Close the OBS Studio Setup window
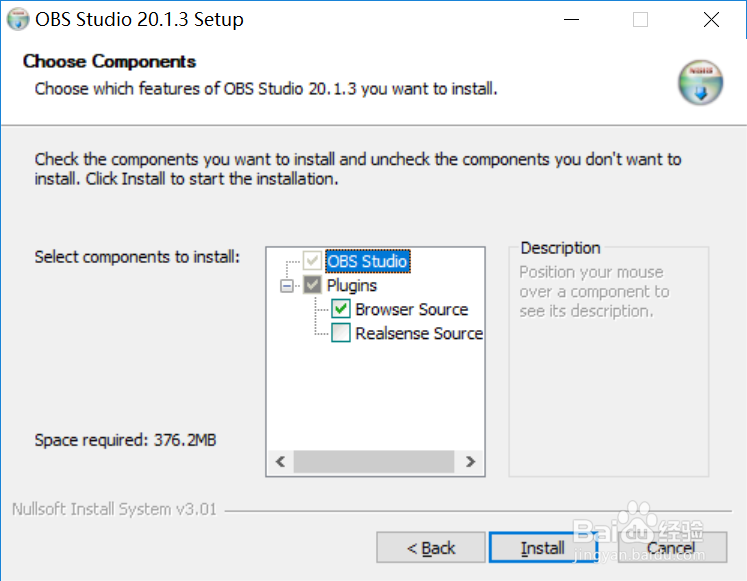 [x=711, y=19]
